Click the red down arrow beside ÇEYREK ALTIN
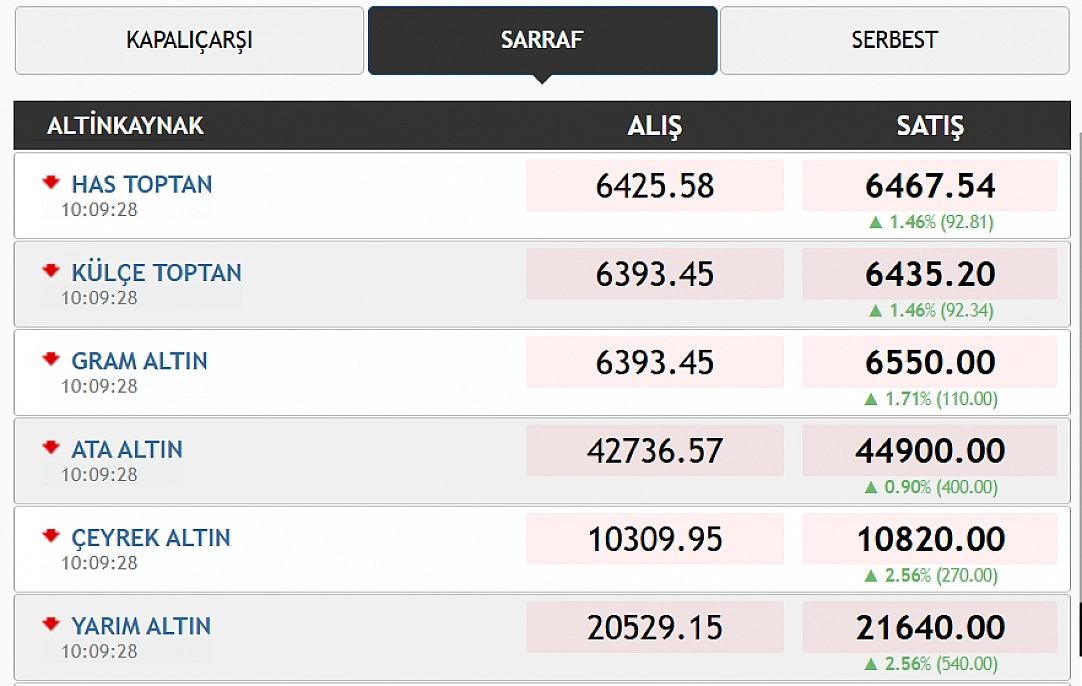The image size is (1082, 686). pyautogui.click(x=51, y=536)
